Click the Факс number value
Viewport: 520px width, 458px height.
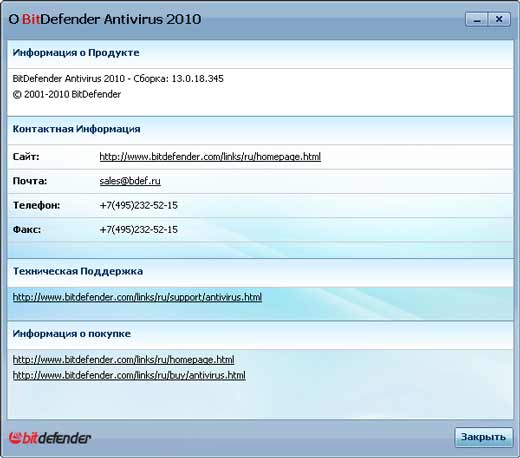point(138,230)
